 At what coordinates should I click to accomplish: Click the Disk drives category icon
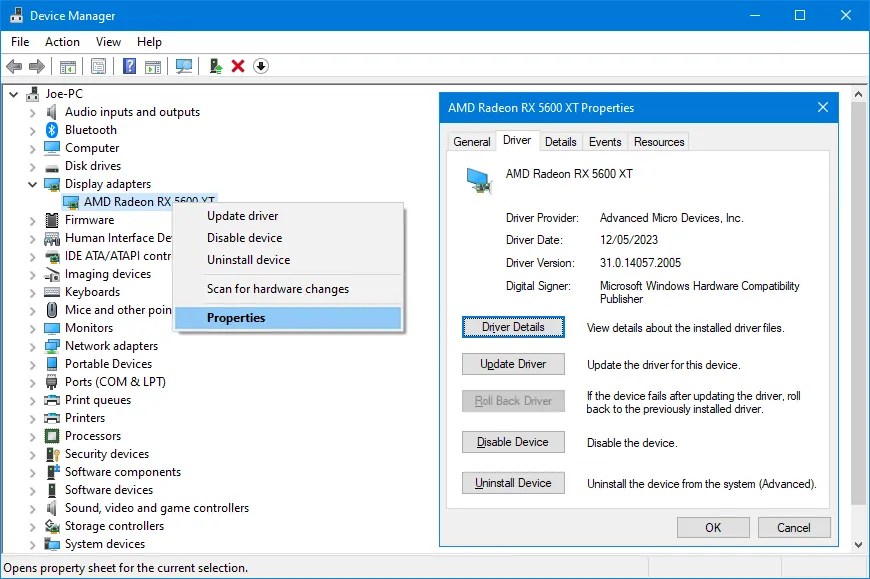52,167
